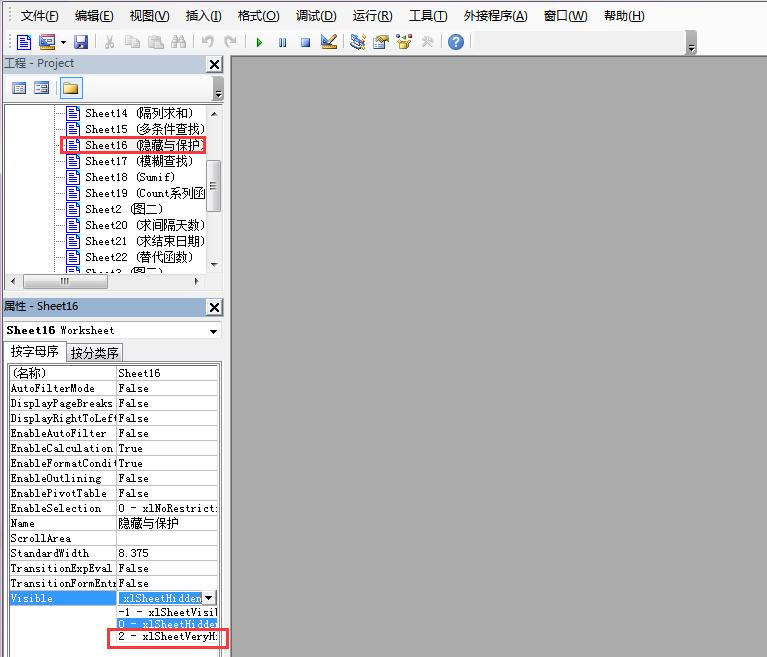Click the project tree scroll right arrow
The image size is (767, 657).
pyautogui.click(x=197, y=281)
